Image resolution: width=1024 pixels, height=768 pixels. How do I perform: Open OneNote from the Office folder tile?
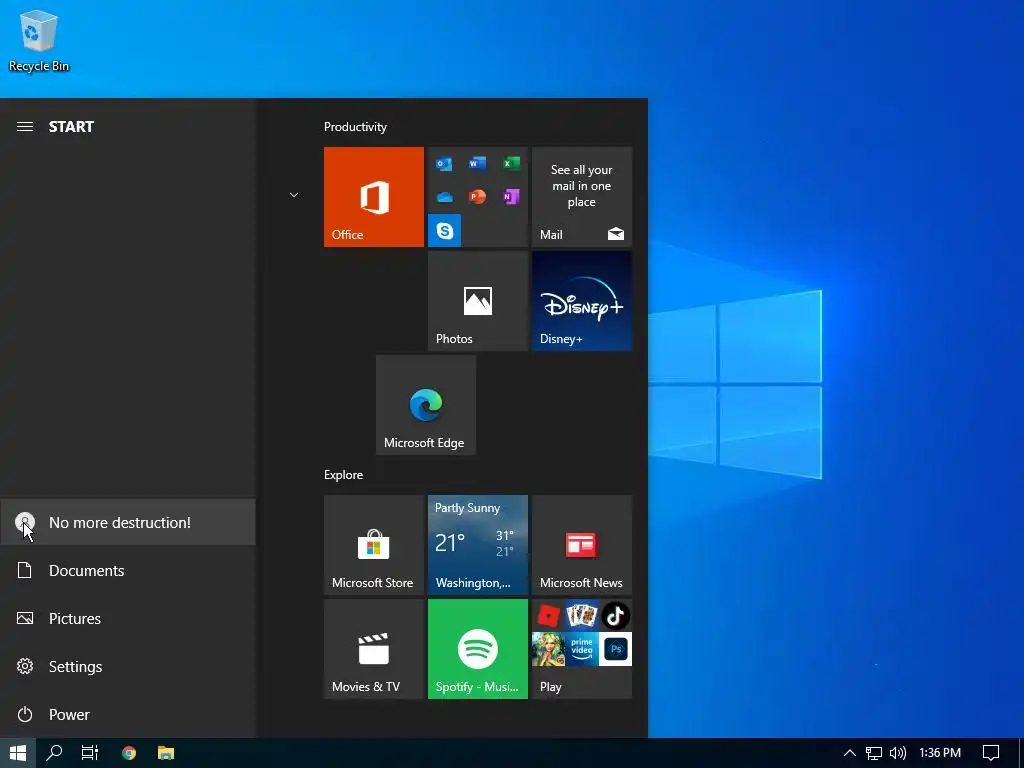(511, 197)
